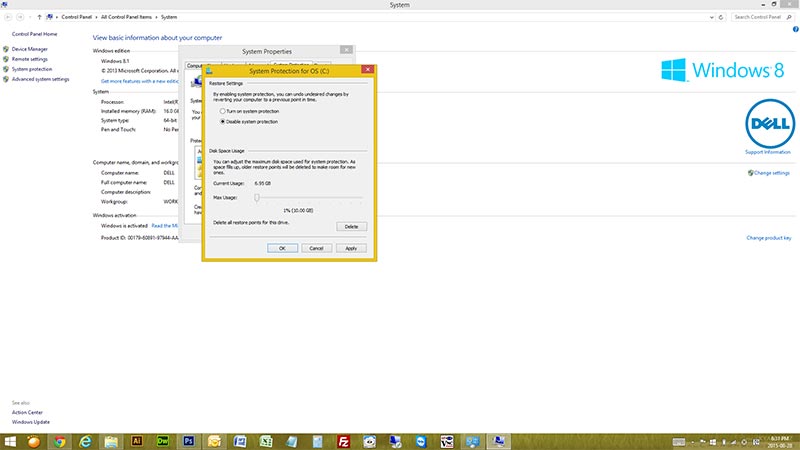Open Outlook from taskbar
This screenshot has height=450, width=800.
tap(214, 441)
